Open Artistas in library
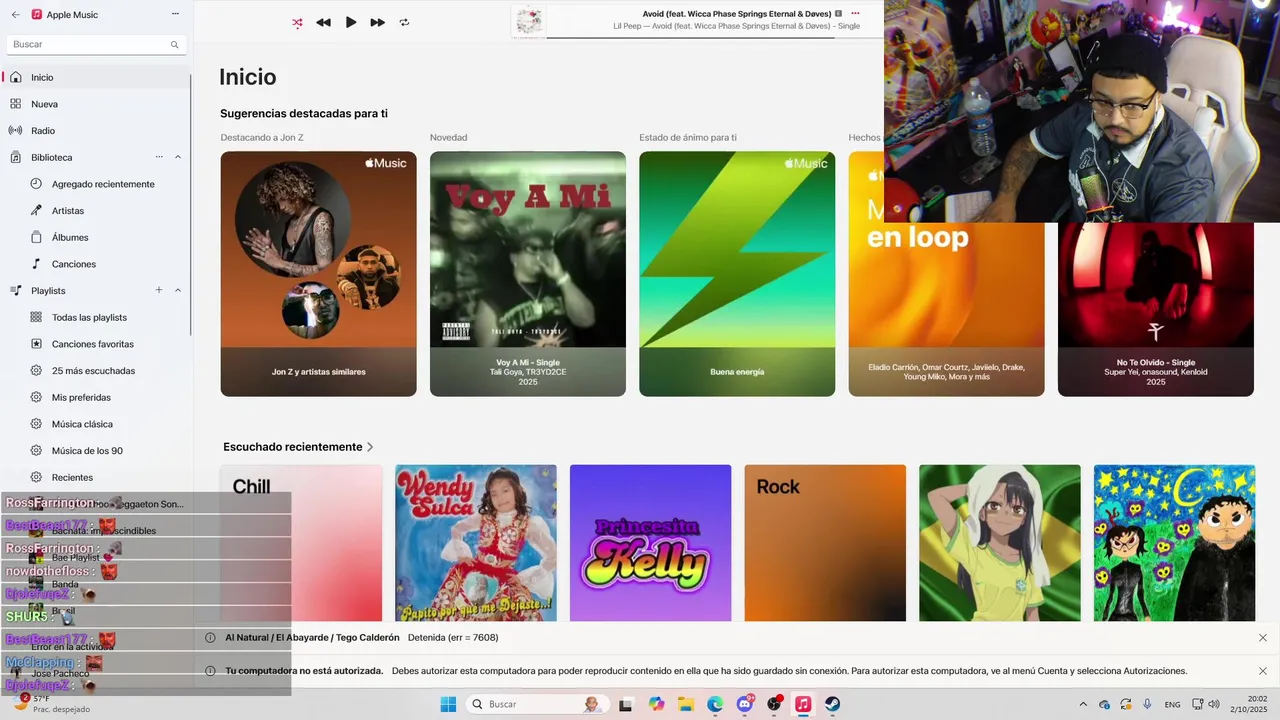This screenshot has width=1280, height=720. [x=68, y=211]
